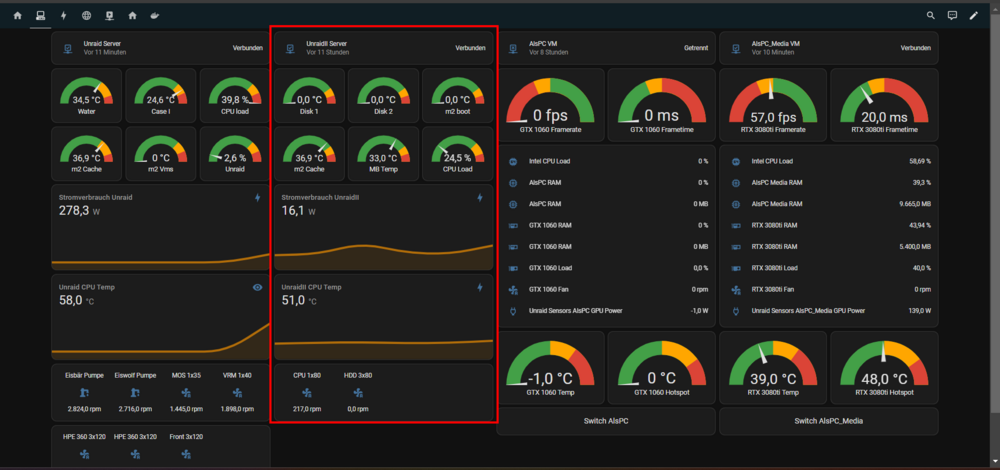
Task: Open the tab right of the globe
Action: click(109, 15)
